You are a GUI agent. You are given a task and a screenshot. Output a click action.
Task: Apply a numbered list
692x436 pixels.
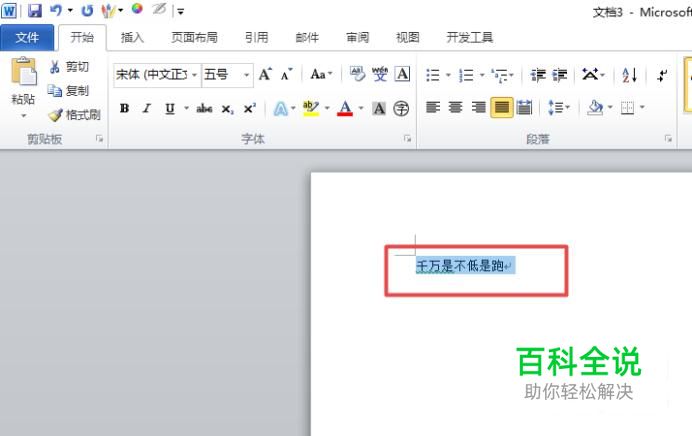[466, 75]
